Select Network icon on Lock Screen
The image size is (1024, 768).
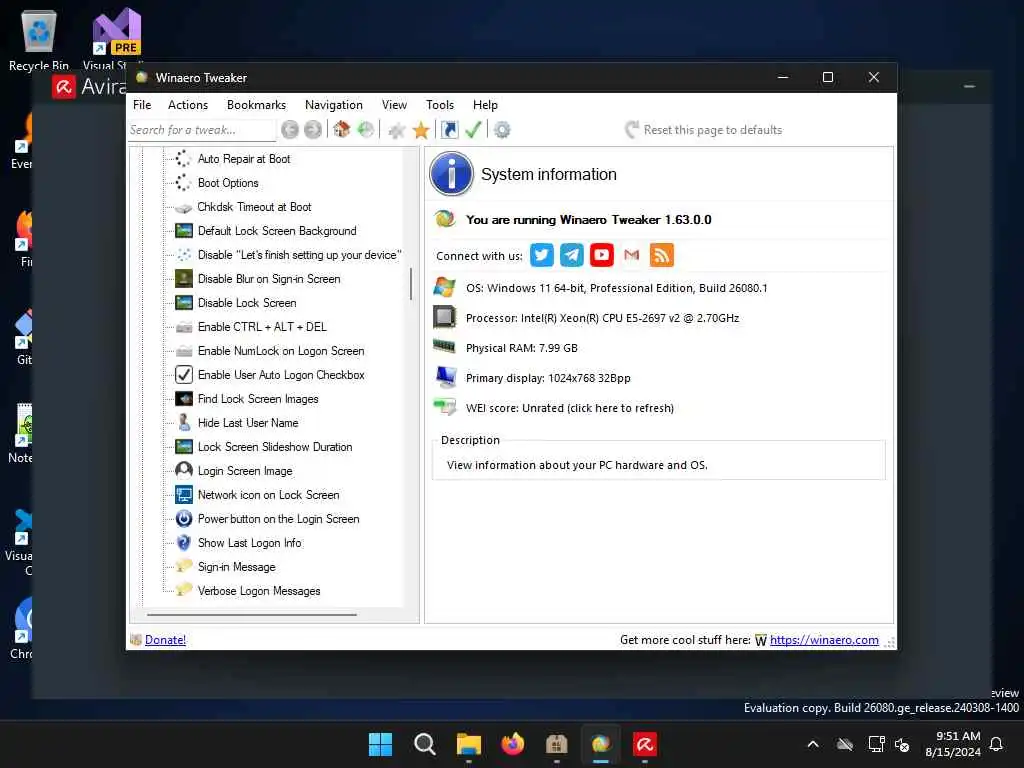pyautogui.click(x=268, y=495)
